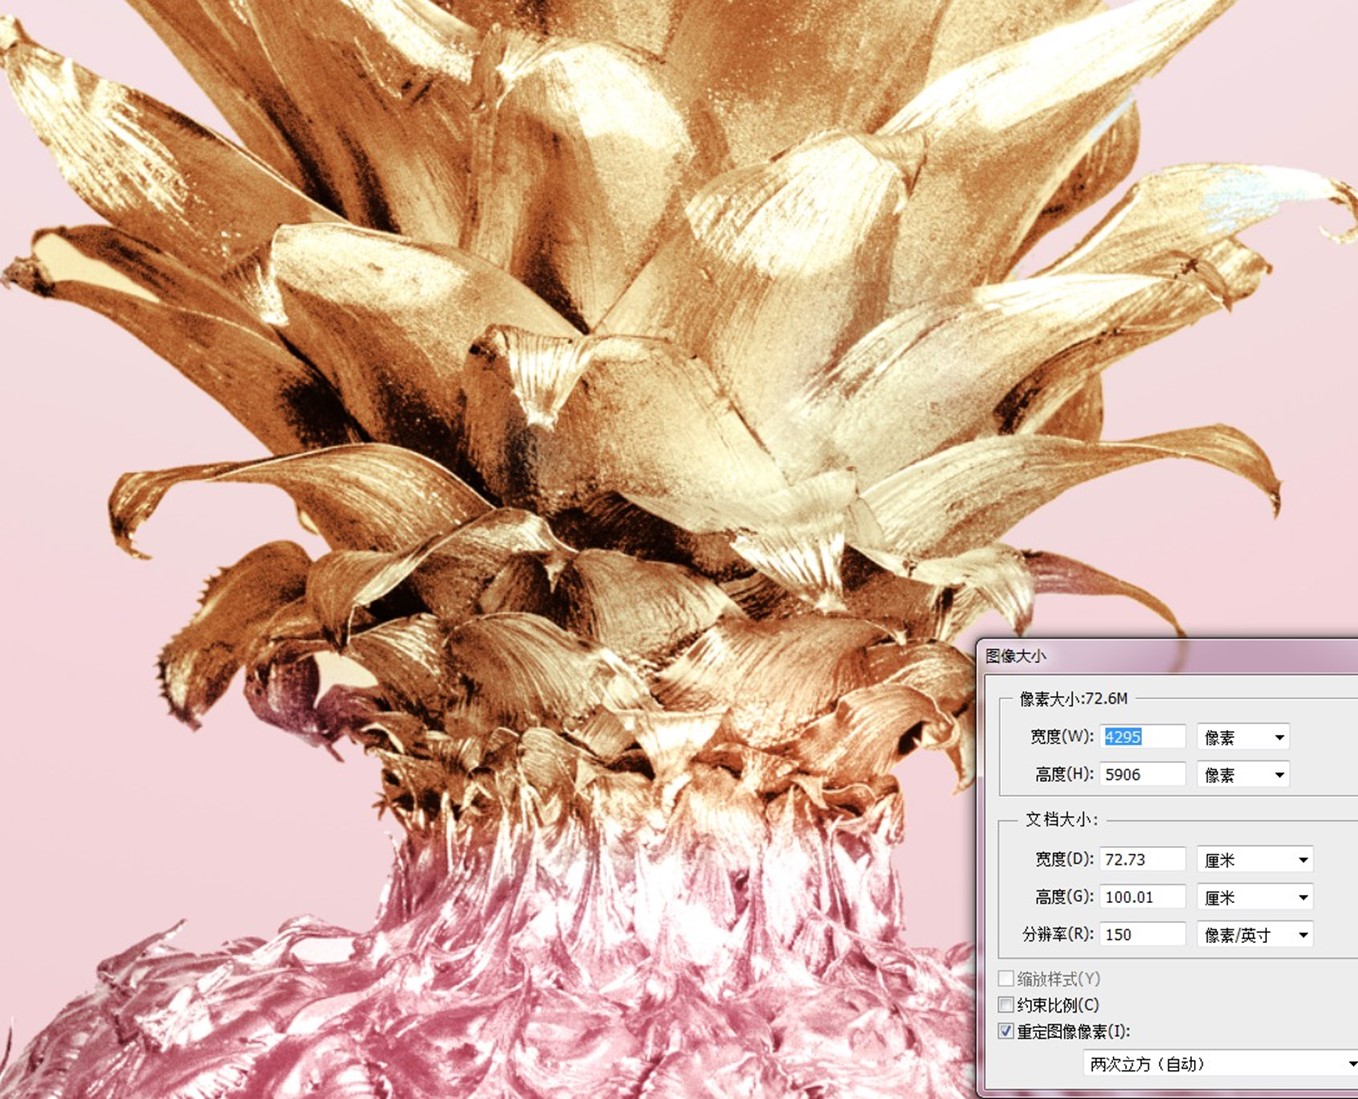Open the document height unit dropdown 厘米

coord(1255,897)
